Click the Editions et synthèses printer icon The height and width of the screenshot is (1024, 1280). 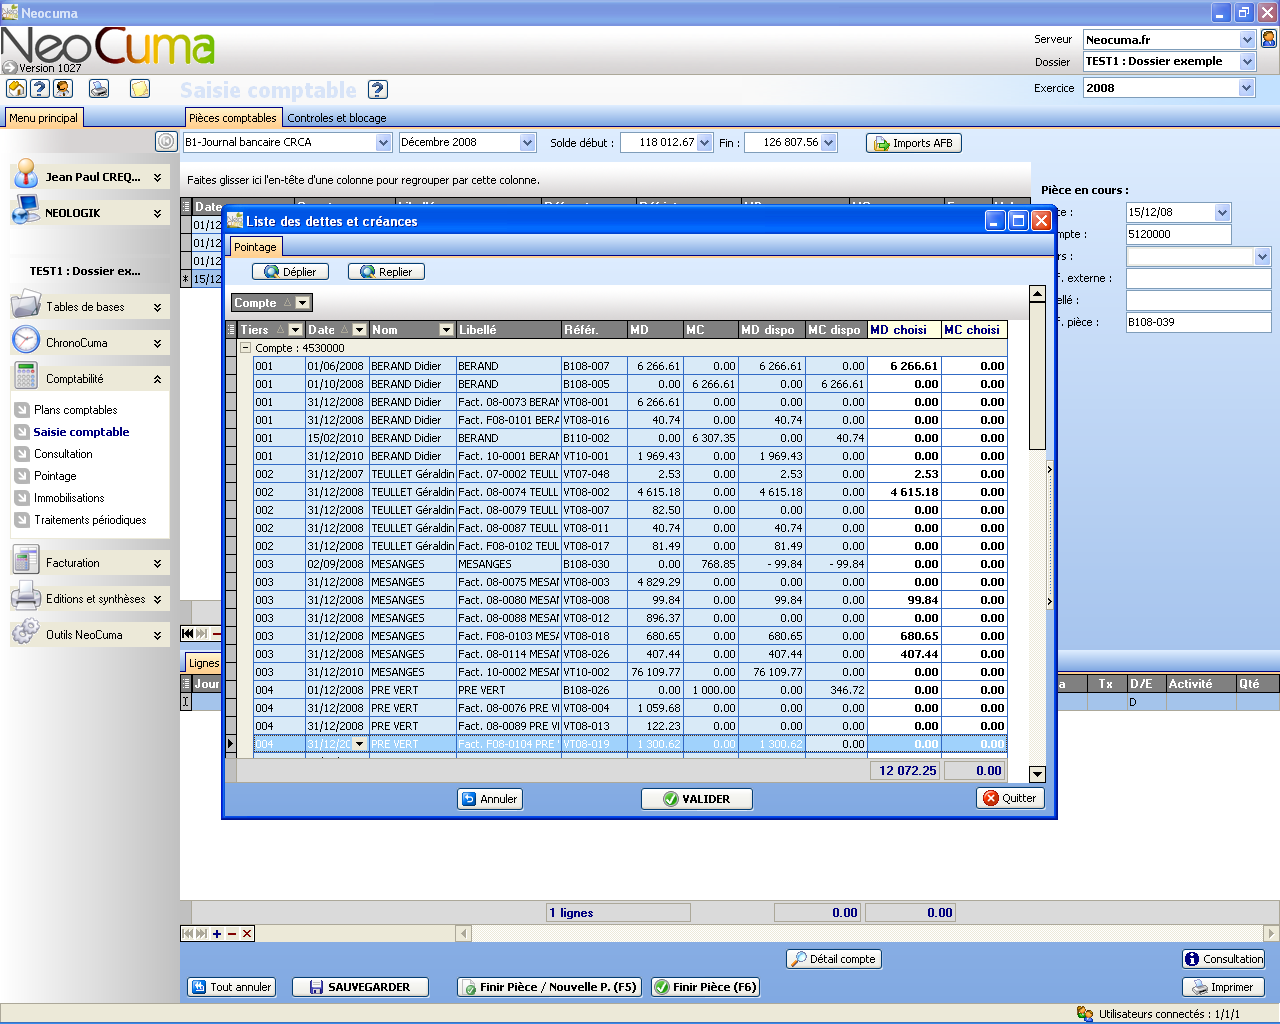tap(26, 597)
